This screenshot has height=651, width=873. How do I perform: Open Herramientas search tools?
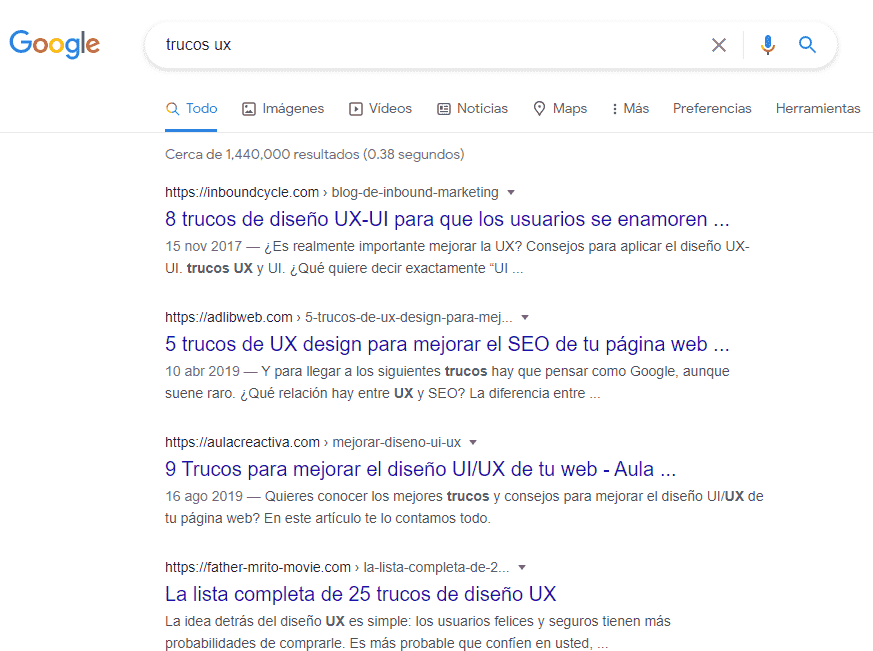click(x=818, y=109)
